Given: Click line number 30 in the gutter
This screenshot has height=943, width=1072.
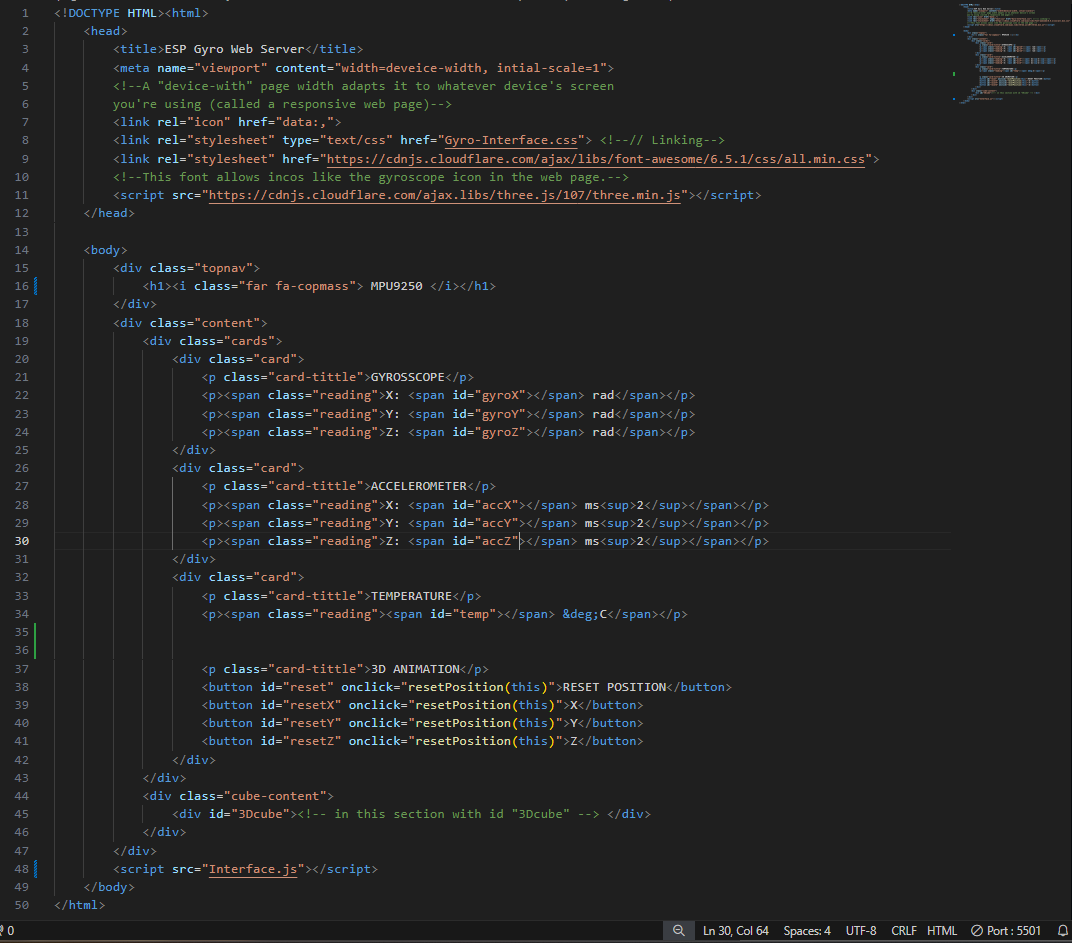Looking at the screenshot, I should [22, 541].
